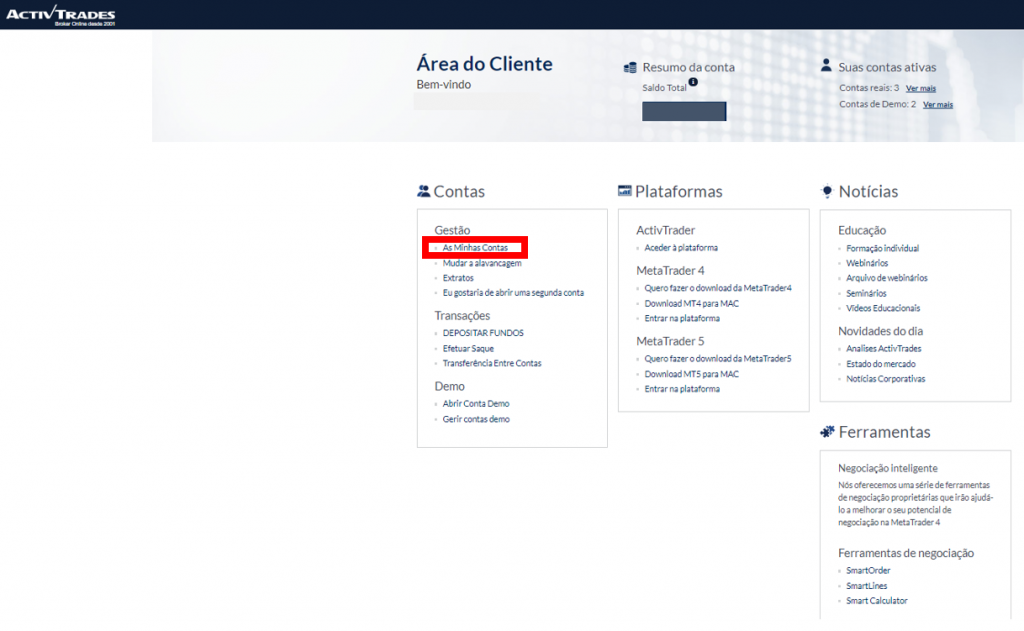This screenshot has width=1024, height=631.
Task: Open Estado do mercado
Action: [x=881, y=364]
